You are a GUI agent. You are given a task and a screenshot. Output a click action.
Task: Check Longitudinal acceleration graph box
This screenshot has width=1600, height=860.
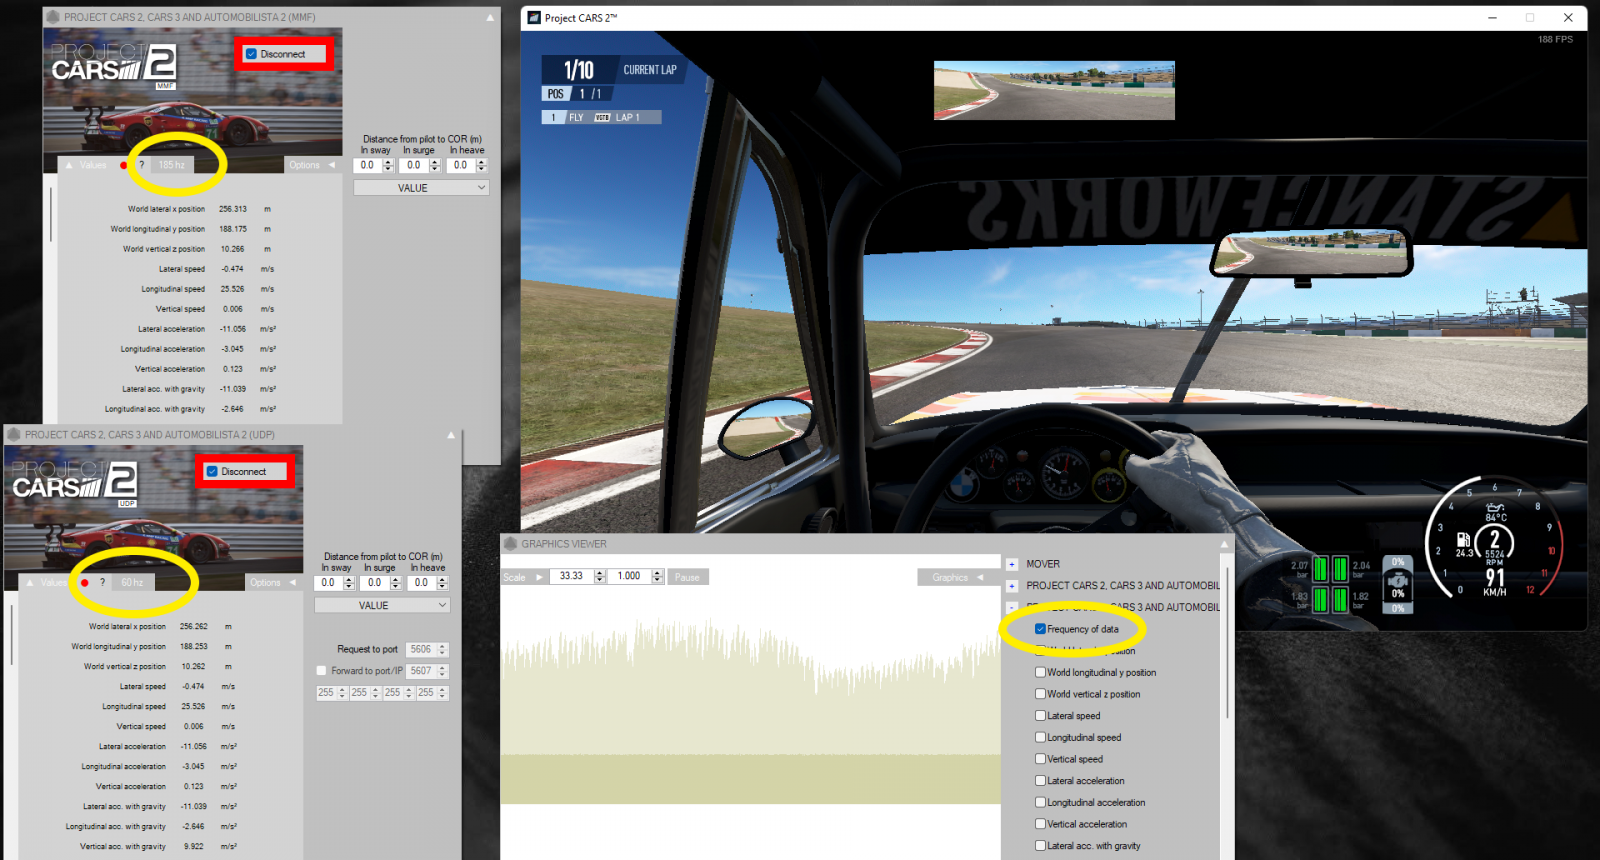click(x=1040, y=802)
